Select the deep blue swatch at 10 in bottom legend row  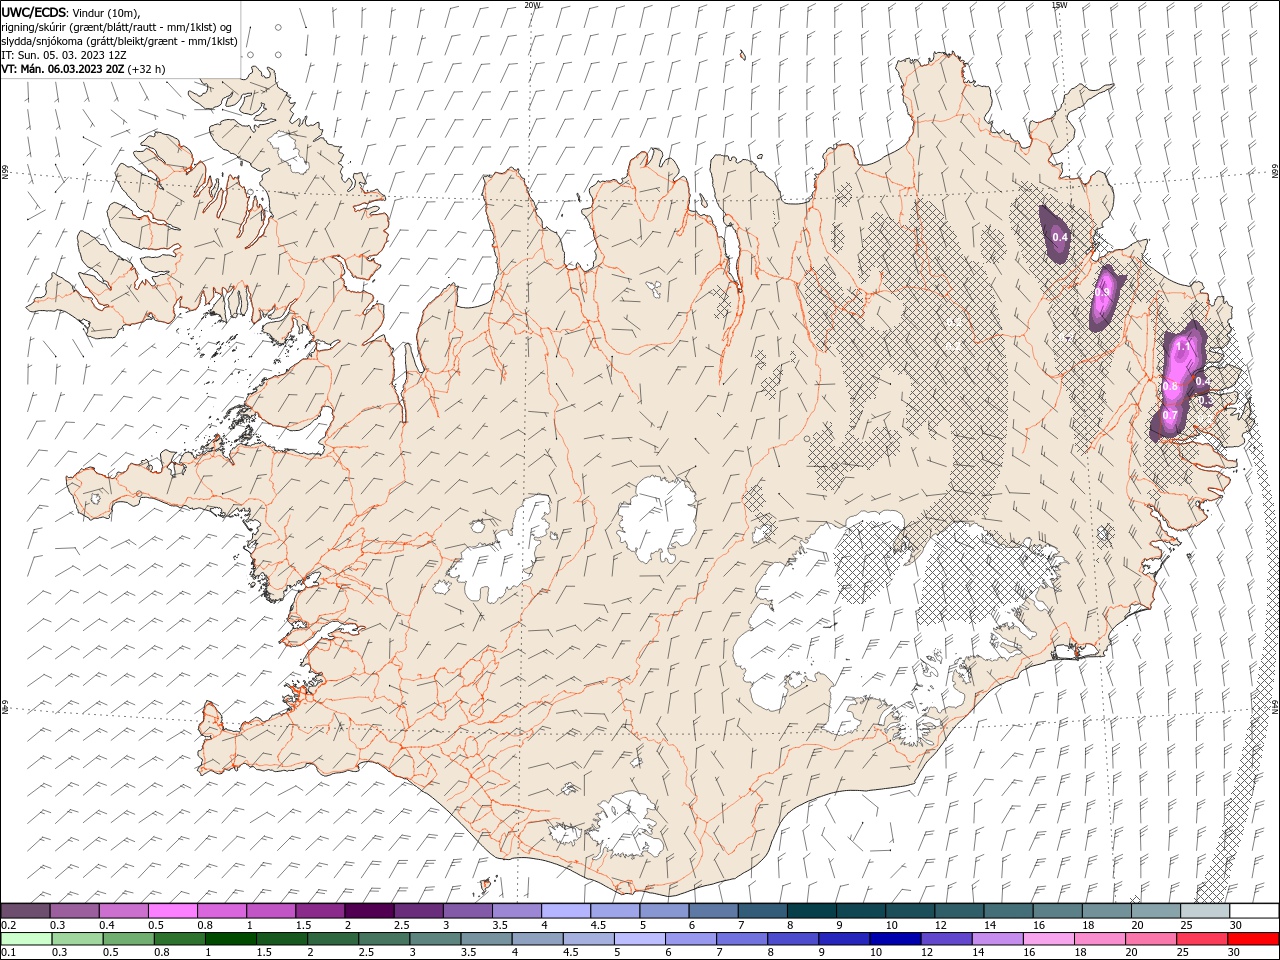coord(895,939)
